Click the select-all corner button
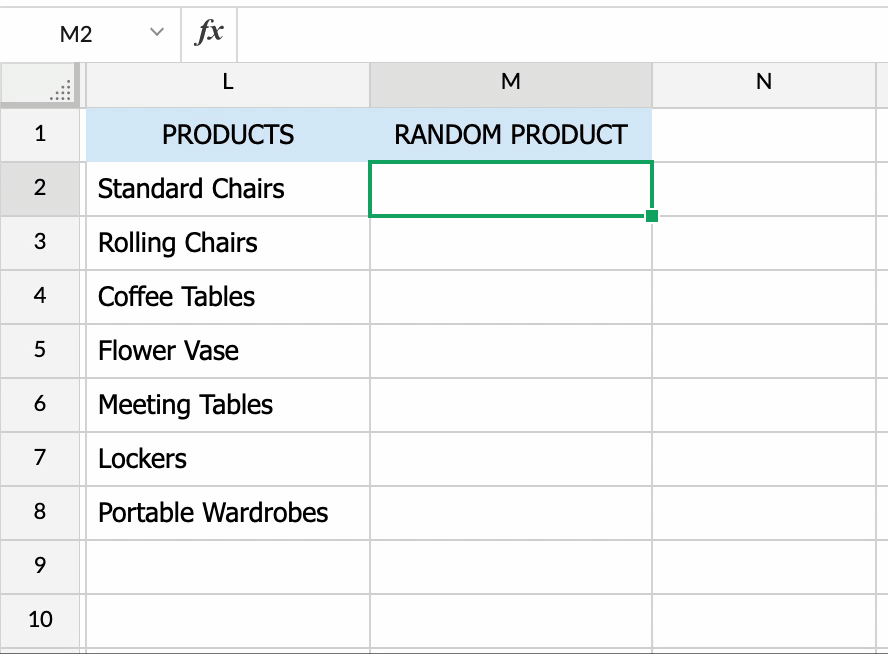 coord(40,85)
